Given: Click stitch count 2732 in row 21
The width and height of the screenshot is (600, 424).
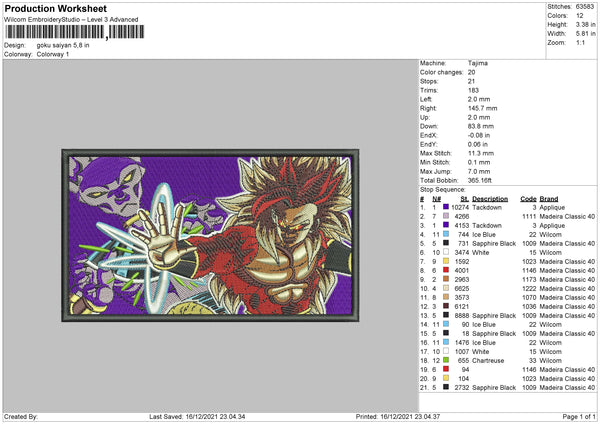Looking at the screenshot, I should point(462,388).
